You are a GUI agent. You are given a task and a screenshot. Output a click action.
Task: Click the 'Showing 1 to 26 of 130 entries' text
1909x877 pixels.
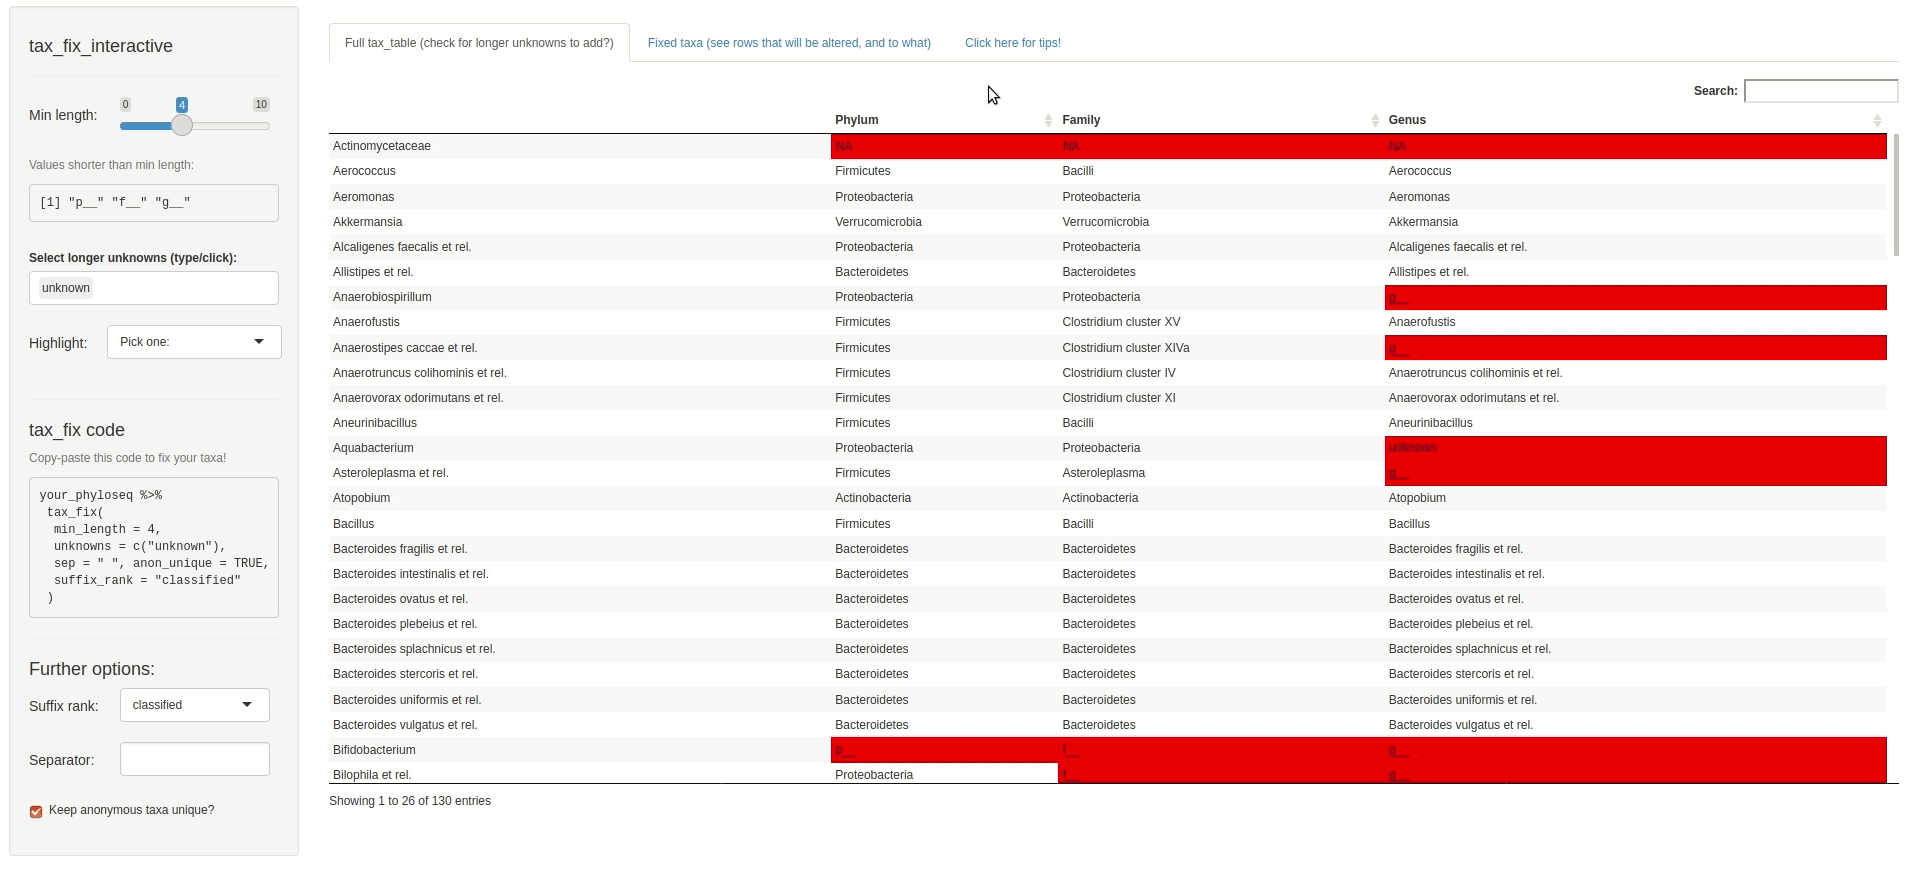tap(410, 801)
